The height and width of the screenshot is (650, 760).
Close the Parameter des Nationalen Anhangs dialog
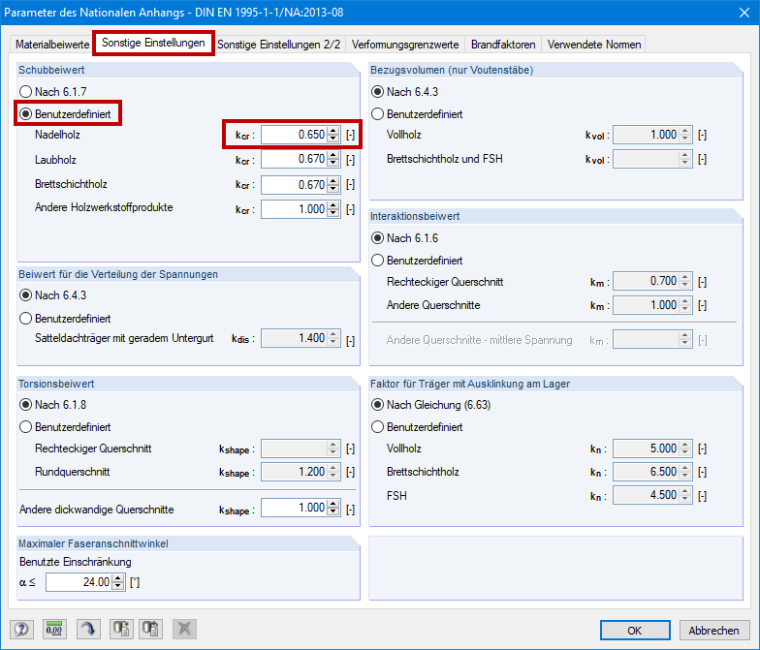click(744, 13)
